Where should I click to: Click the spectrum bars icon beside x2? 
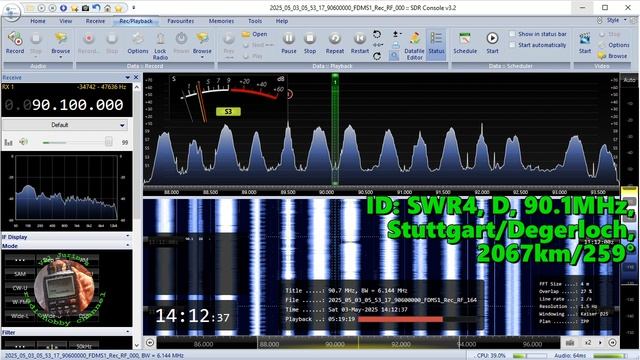coord(570,342)
